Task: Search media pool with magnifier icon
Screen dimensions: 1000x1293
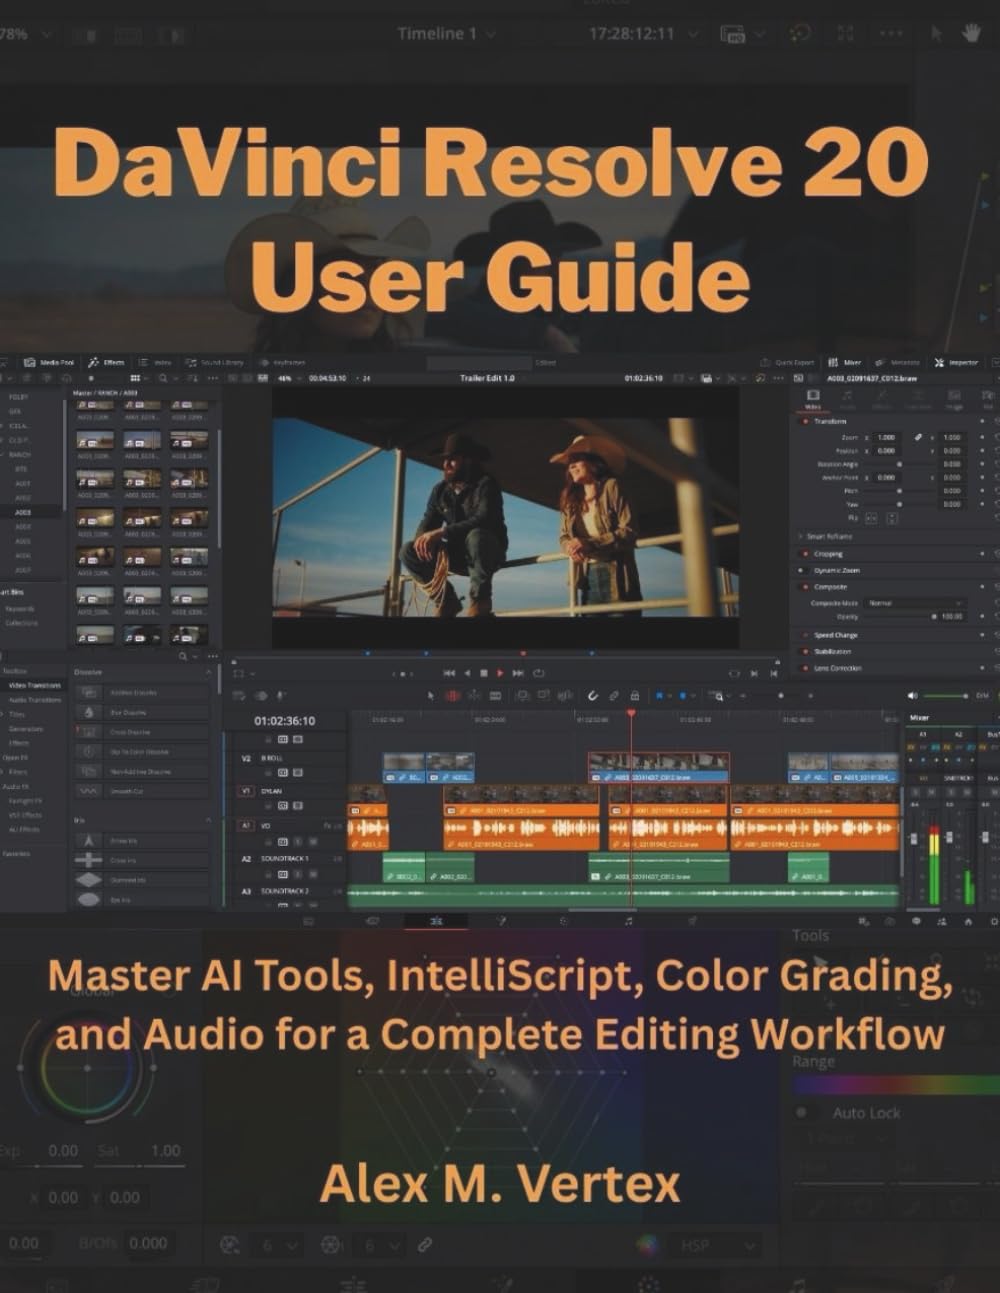Action: click(163, 379)
